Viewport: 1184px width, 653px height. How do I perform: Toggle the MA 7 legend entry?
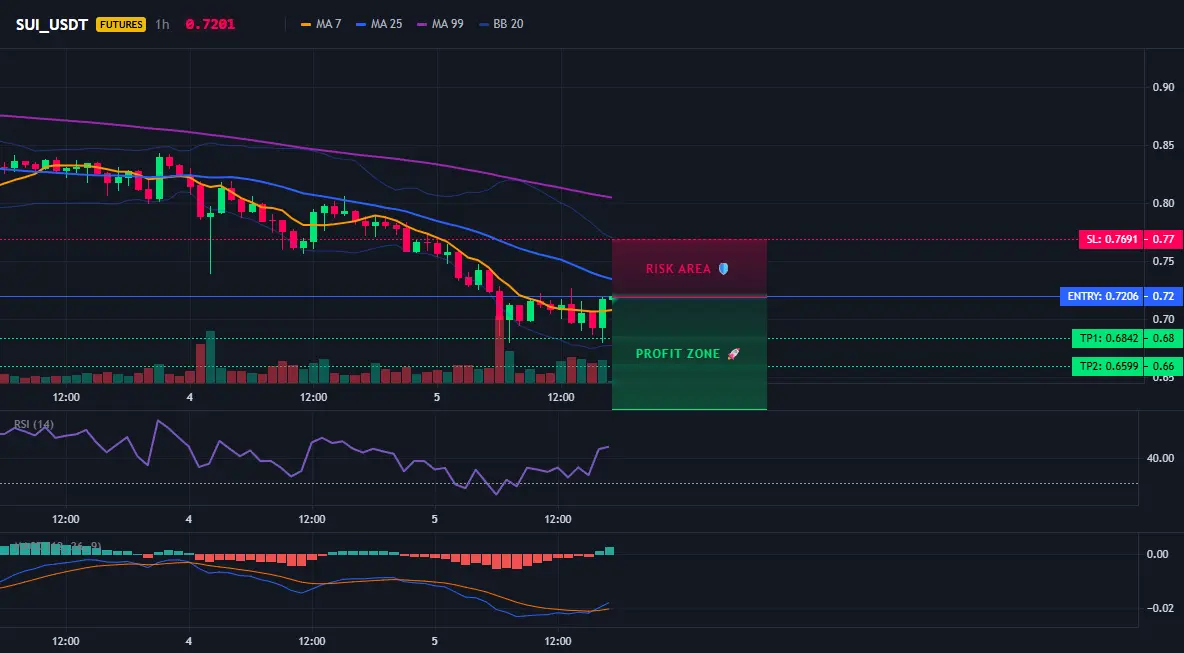(321, 24)
